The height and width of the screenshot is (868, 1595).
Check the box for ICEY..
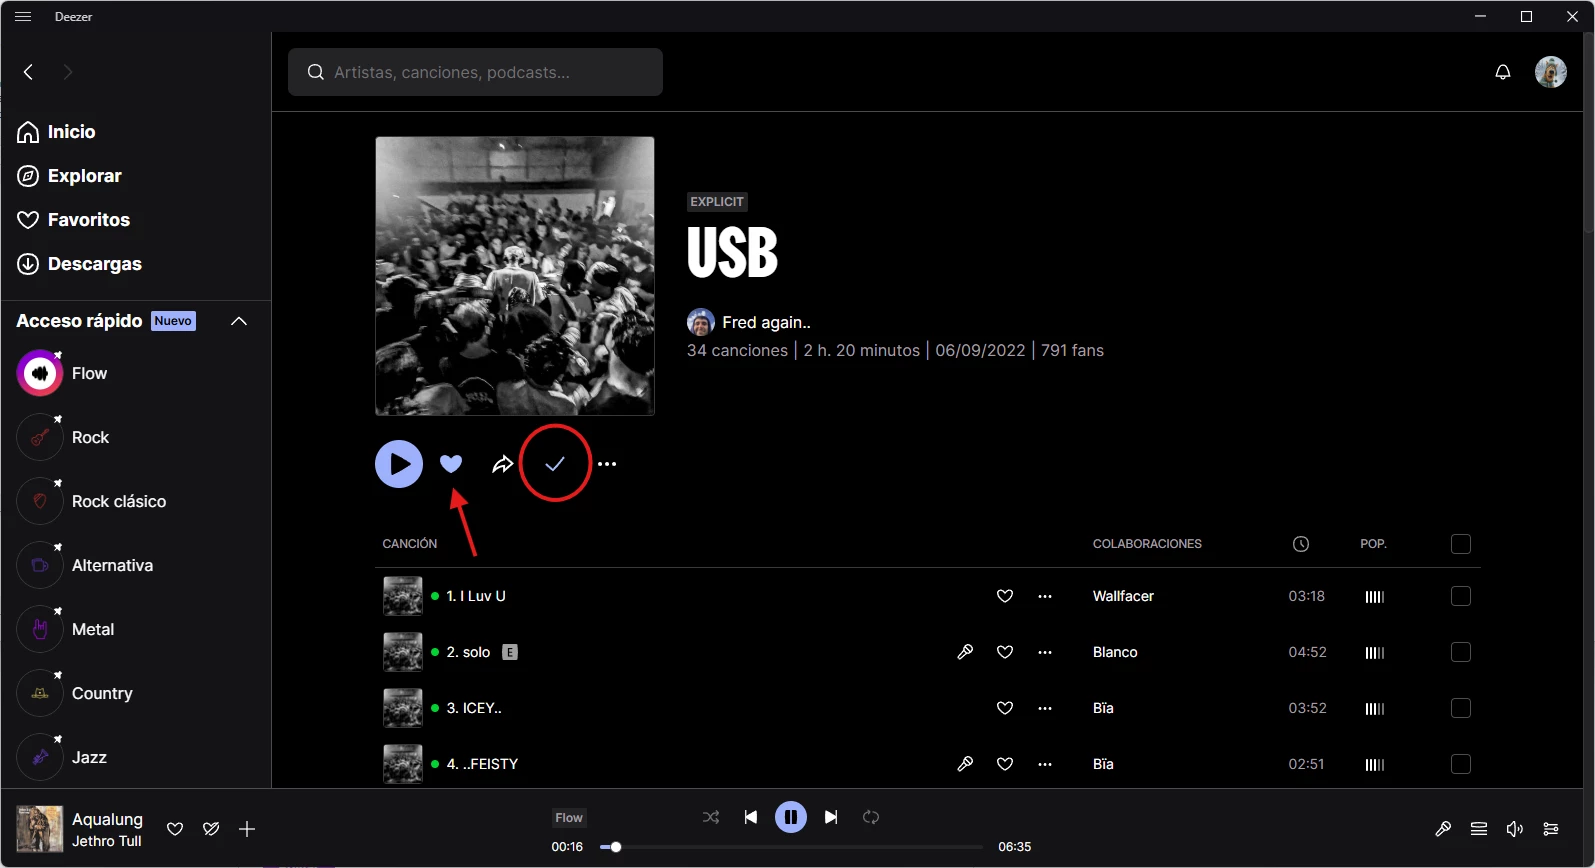[1461, 708]
